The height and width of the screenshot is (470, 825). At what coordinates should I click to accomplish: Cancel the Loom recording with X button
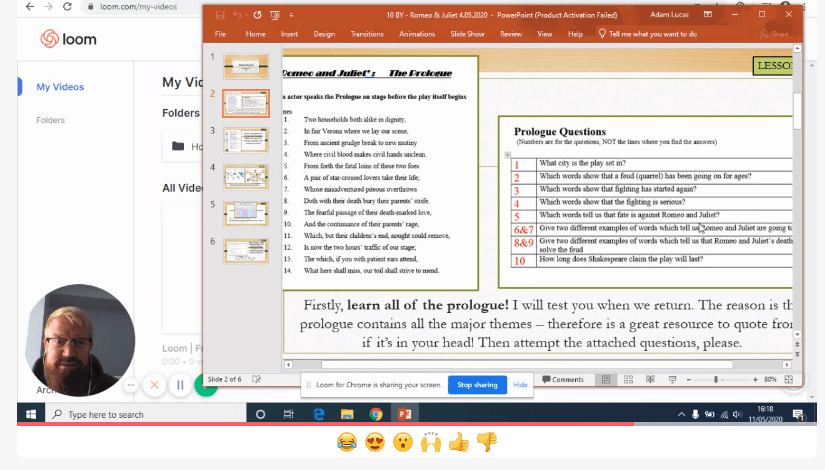(154, 385)
